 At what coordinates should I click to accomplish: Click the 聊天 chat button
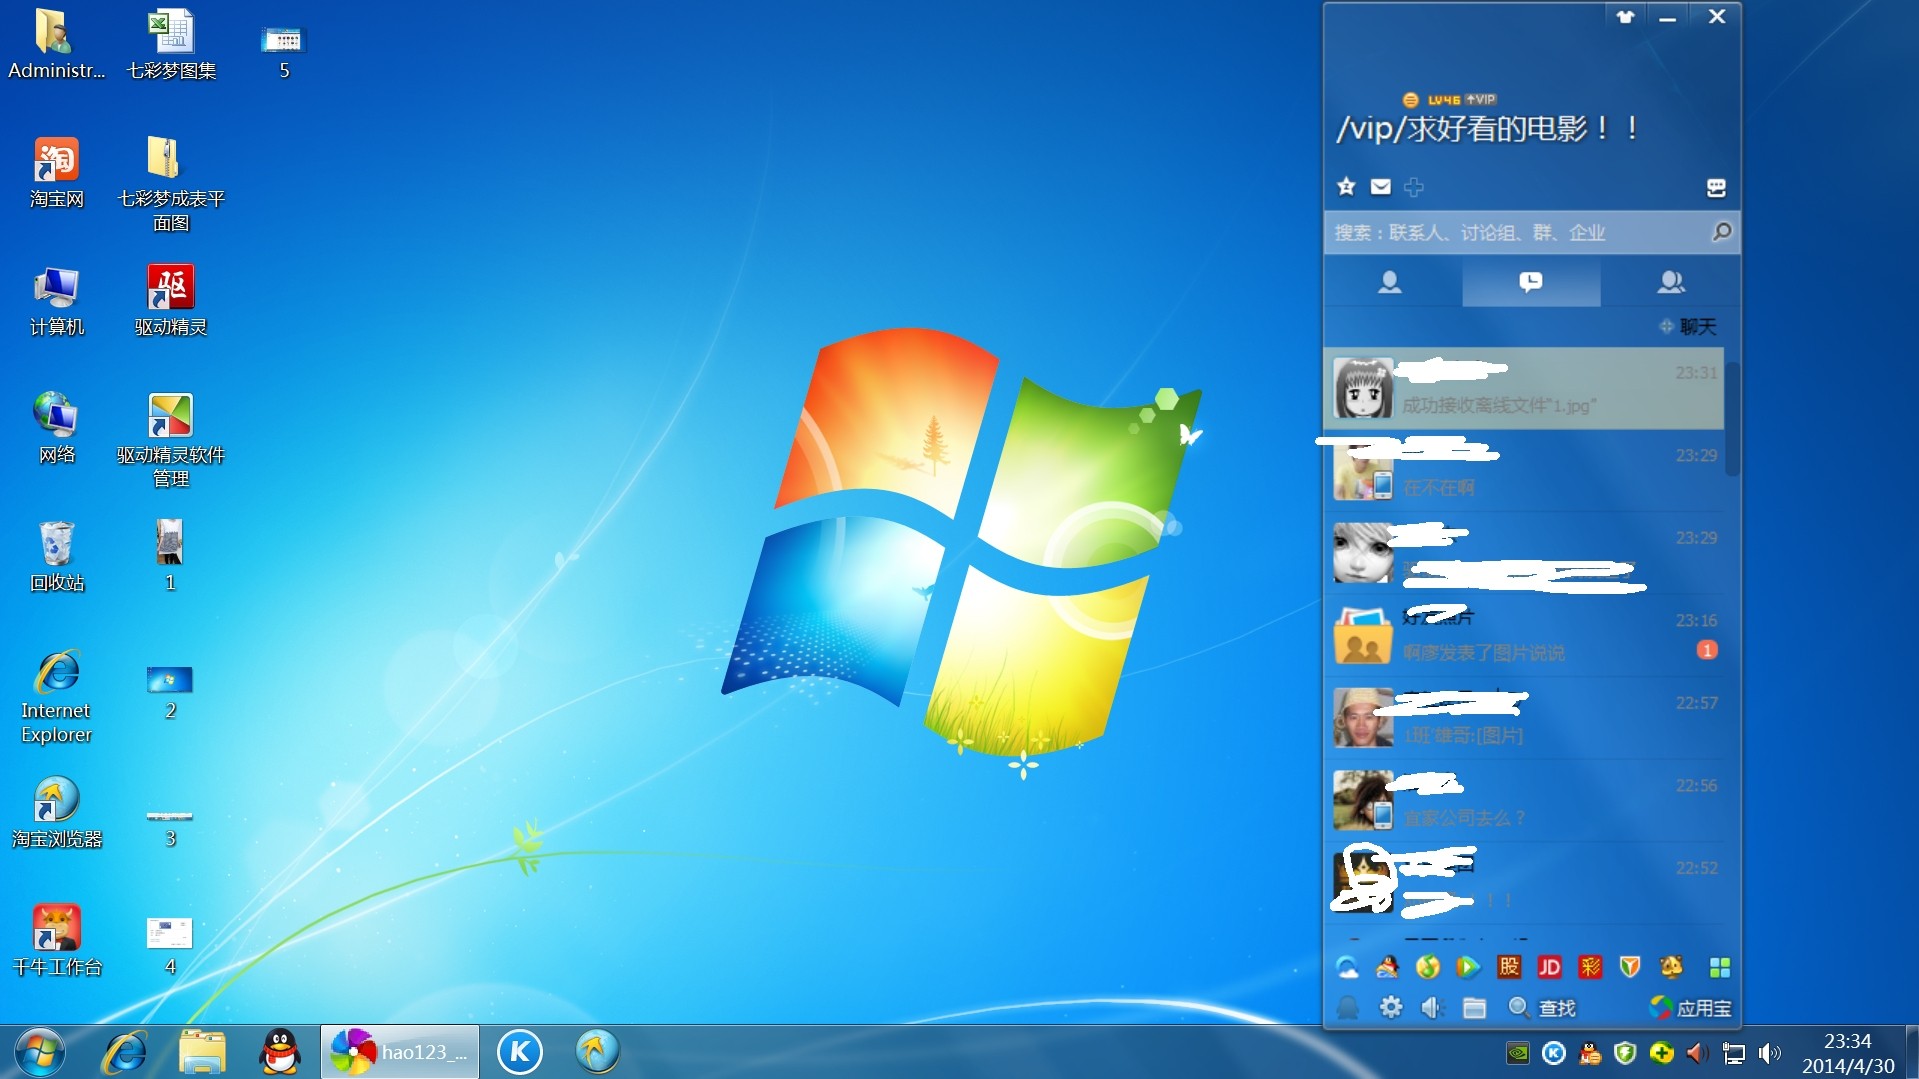(1687, 327)
